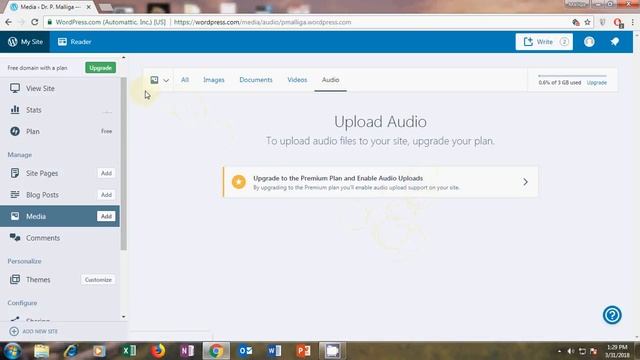Open Outlook from the taskbar
The height and width of the screenshot is (360, 640).
(245, 351)
